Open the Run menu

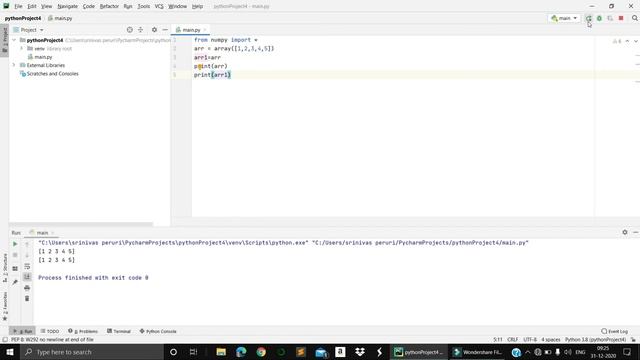point(128,6)
